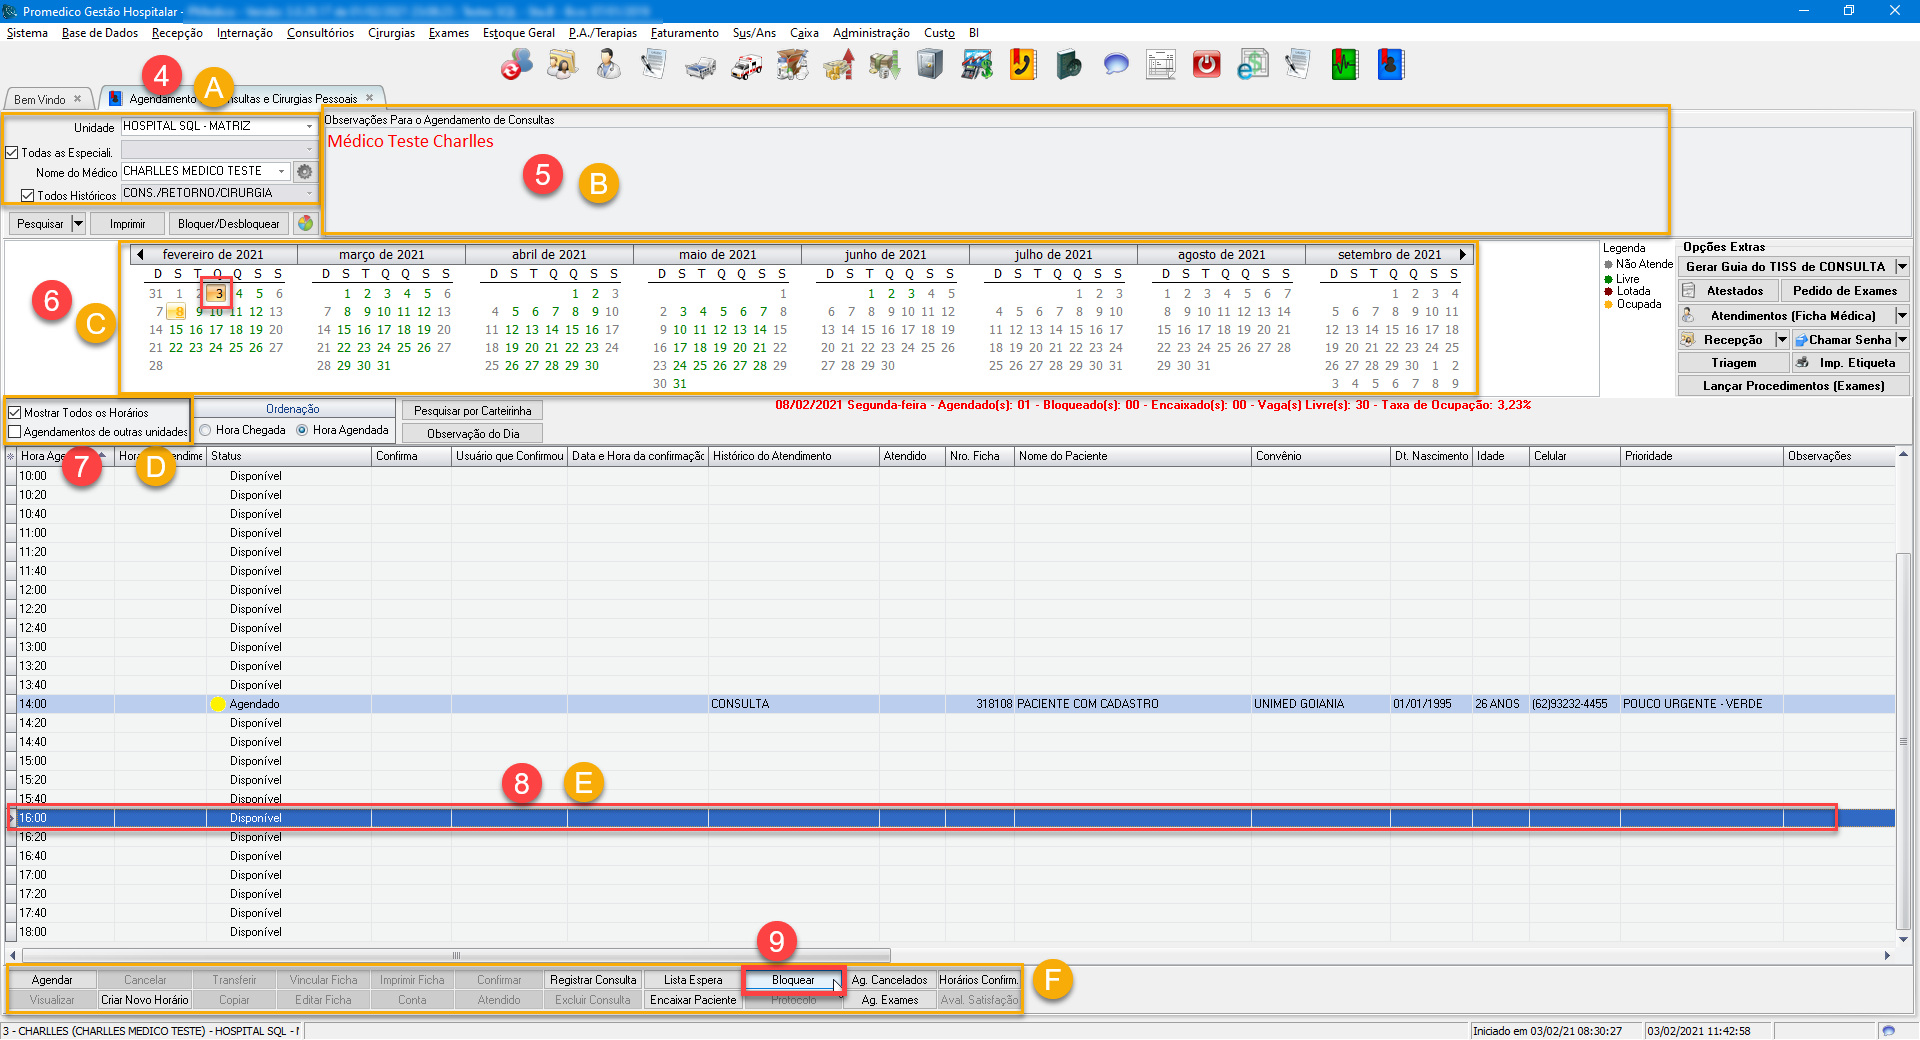Click the Bloquear button

[793, 980]
